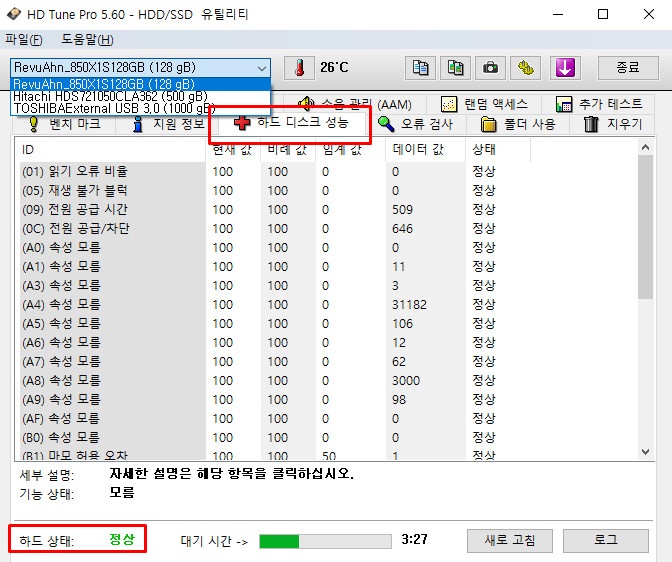The image size is (672, 562).
Task: Click the HD Tune Pro title bar icon
Action: (x=13, y=14)
